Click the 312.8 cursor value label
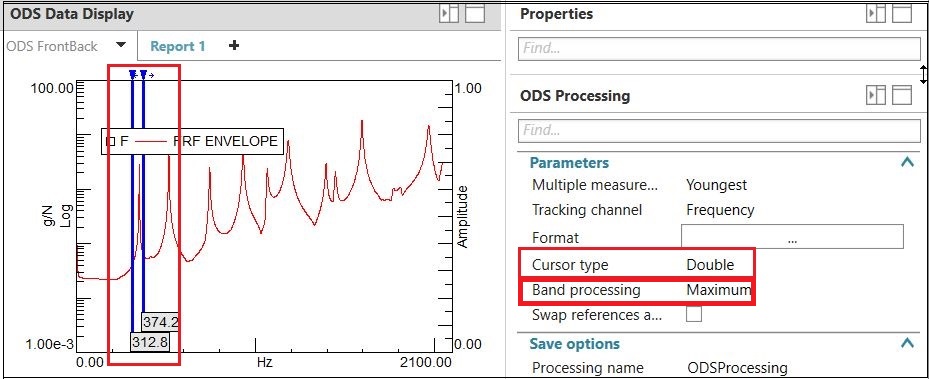This screenshot has width=929, height=379. click(150, 342)
